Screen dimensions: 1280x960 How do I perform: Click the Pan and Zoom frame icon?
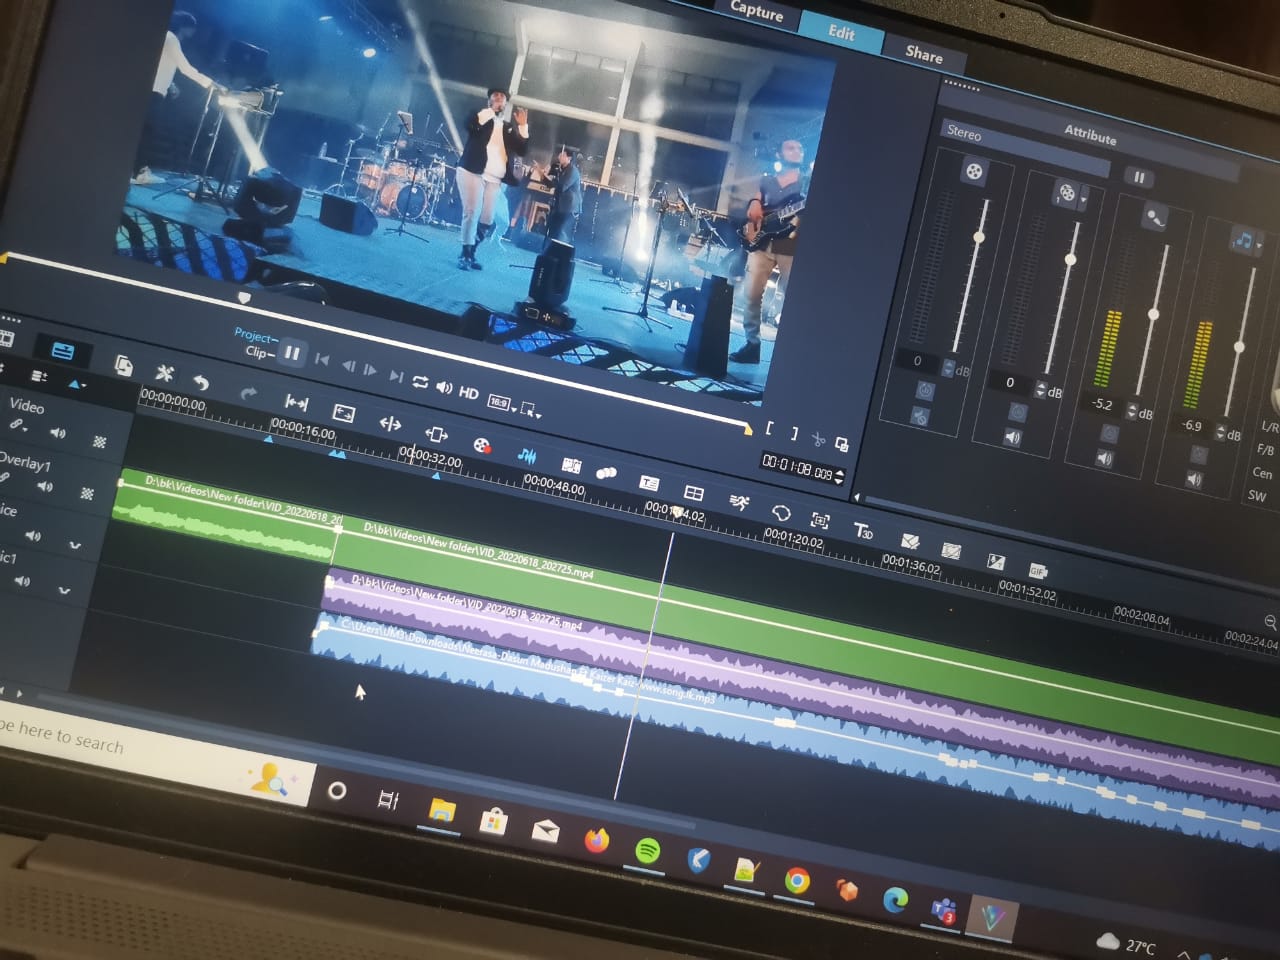point(820,521)
